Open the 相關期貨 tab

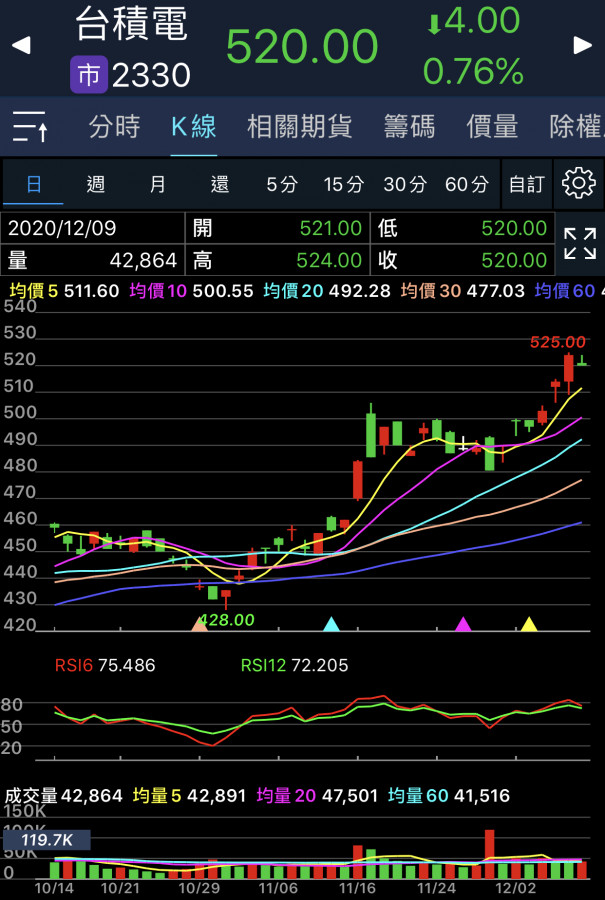[x=299, y=127]
